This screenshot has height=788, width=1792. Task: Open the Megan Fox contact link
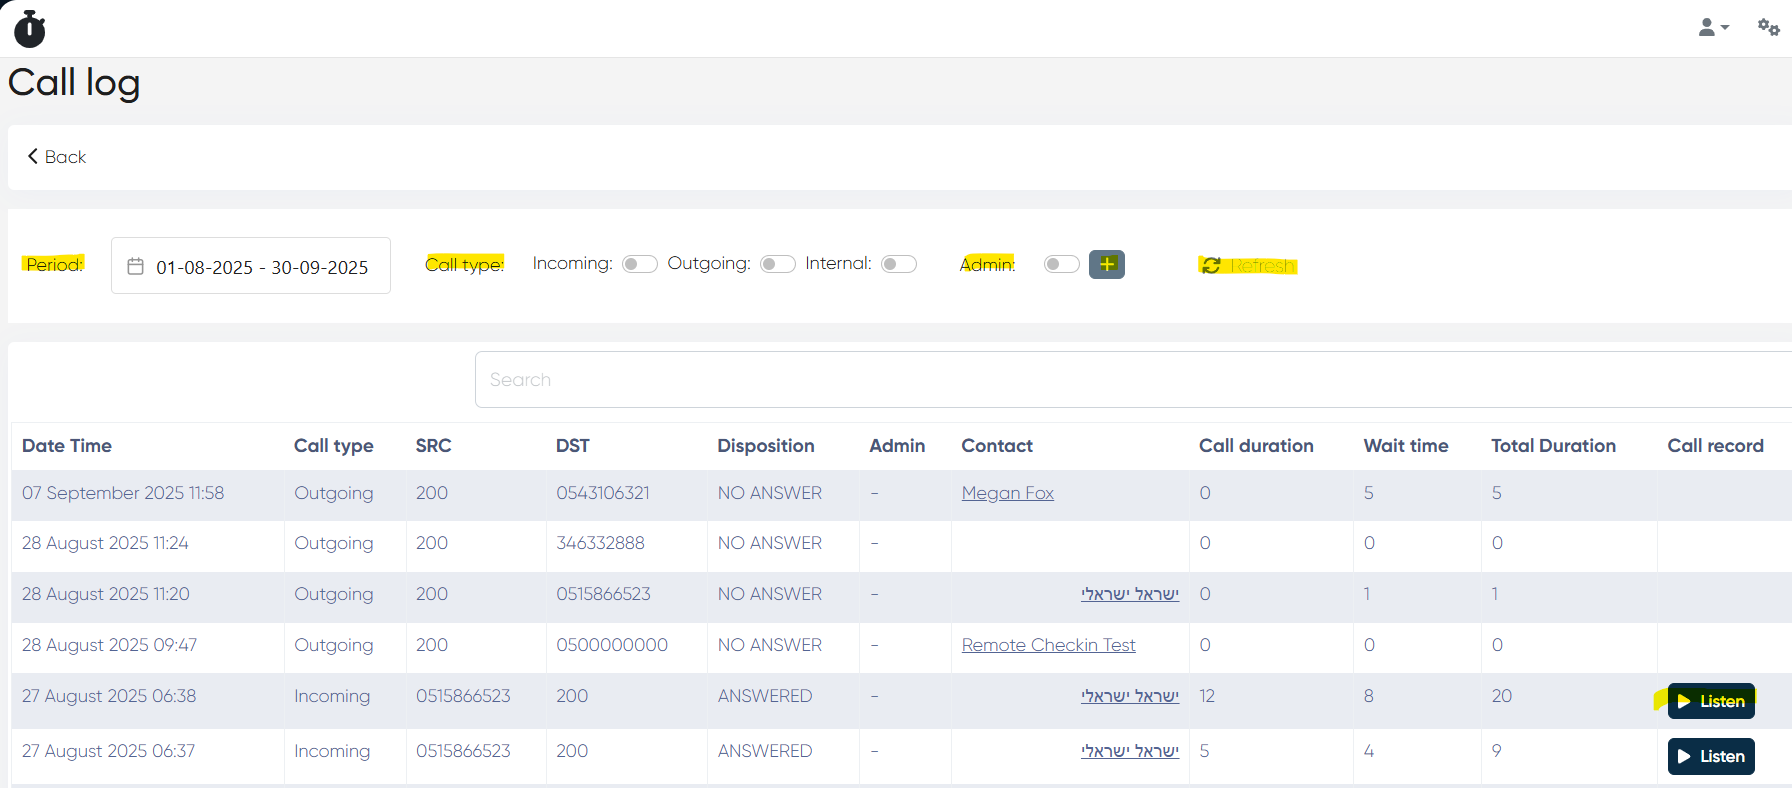(1007, 493)
